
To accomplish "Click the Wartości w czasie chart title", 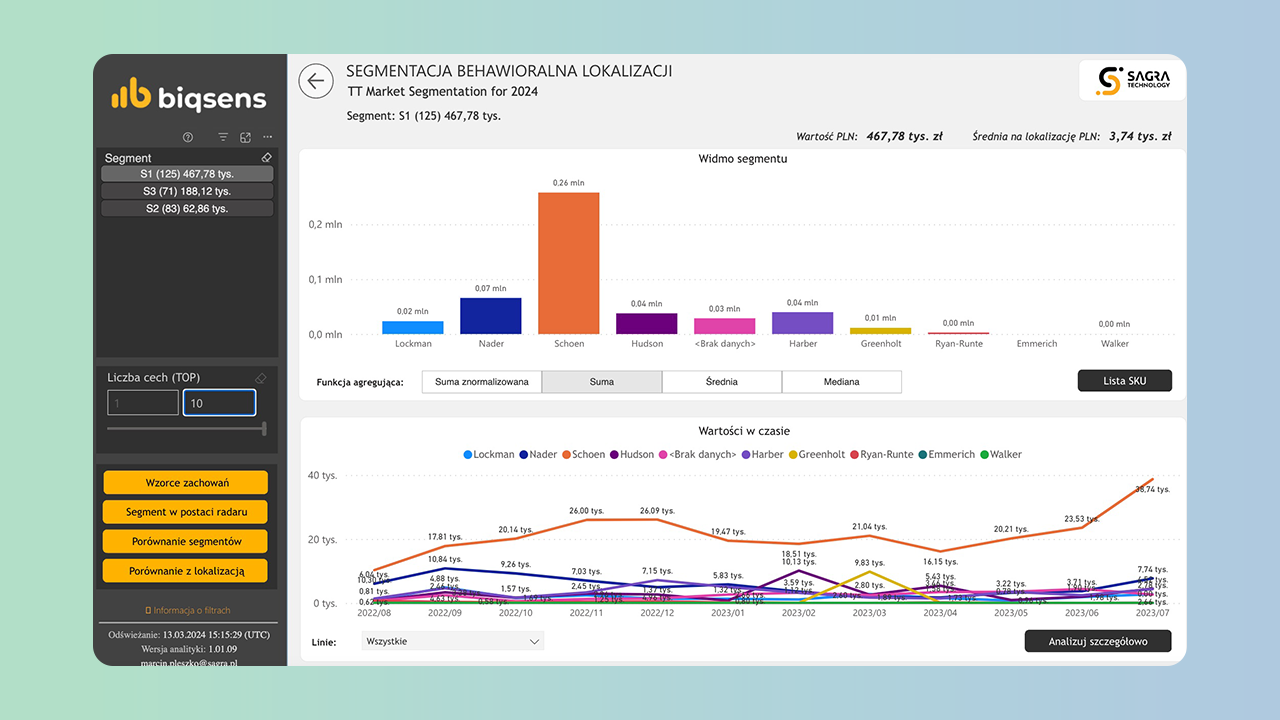I will point(743,431).
